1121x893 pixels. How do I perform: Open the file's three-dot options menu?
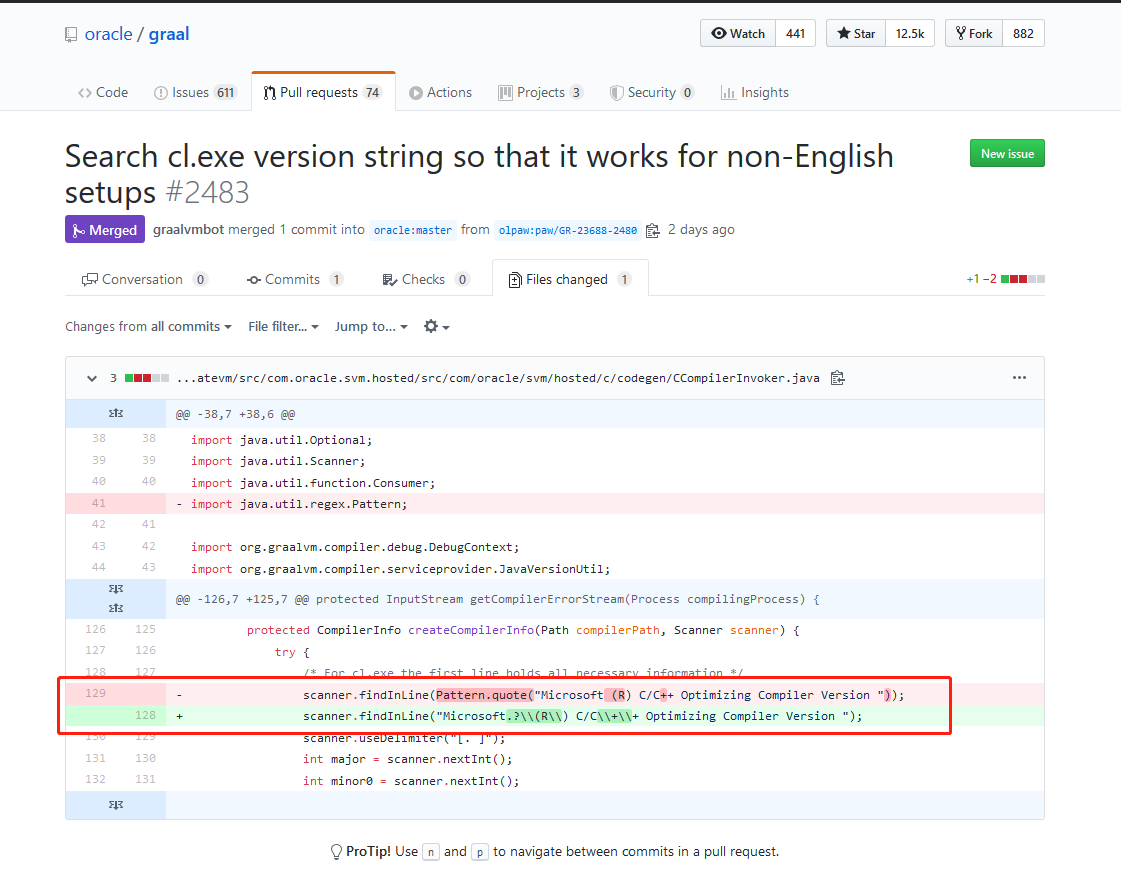tap(1019, 378)
